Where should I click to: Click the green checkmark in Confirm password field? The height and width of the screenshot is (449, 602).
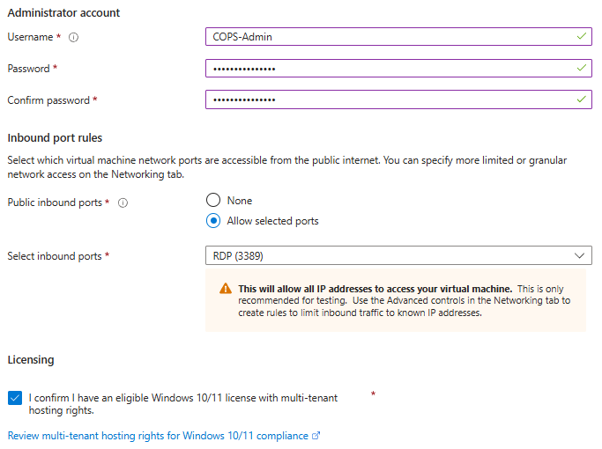[x=581, y=99]
